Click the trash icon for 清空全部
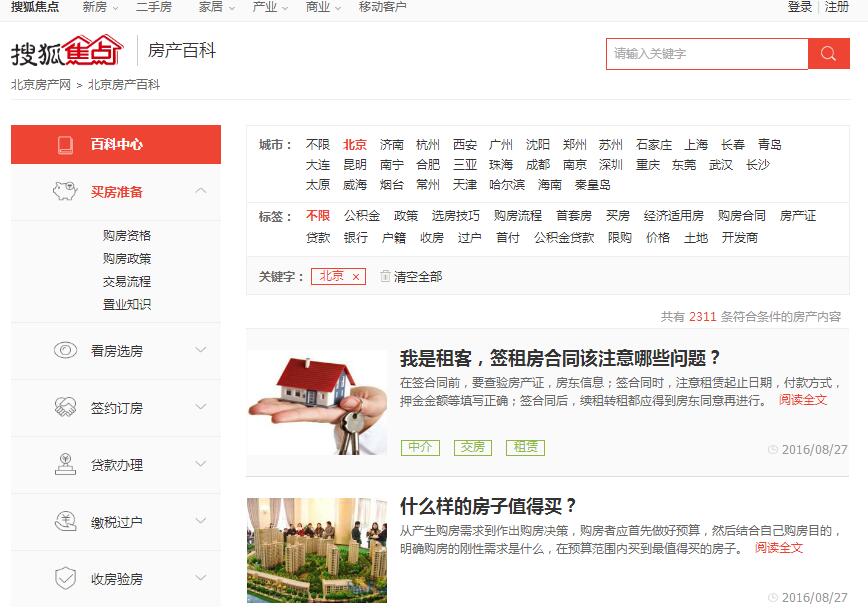868x612 pixels. click(x=385, y=276)
